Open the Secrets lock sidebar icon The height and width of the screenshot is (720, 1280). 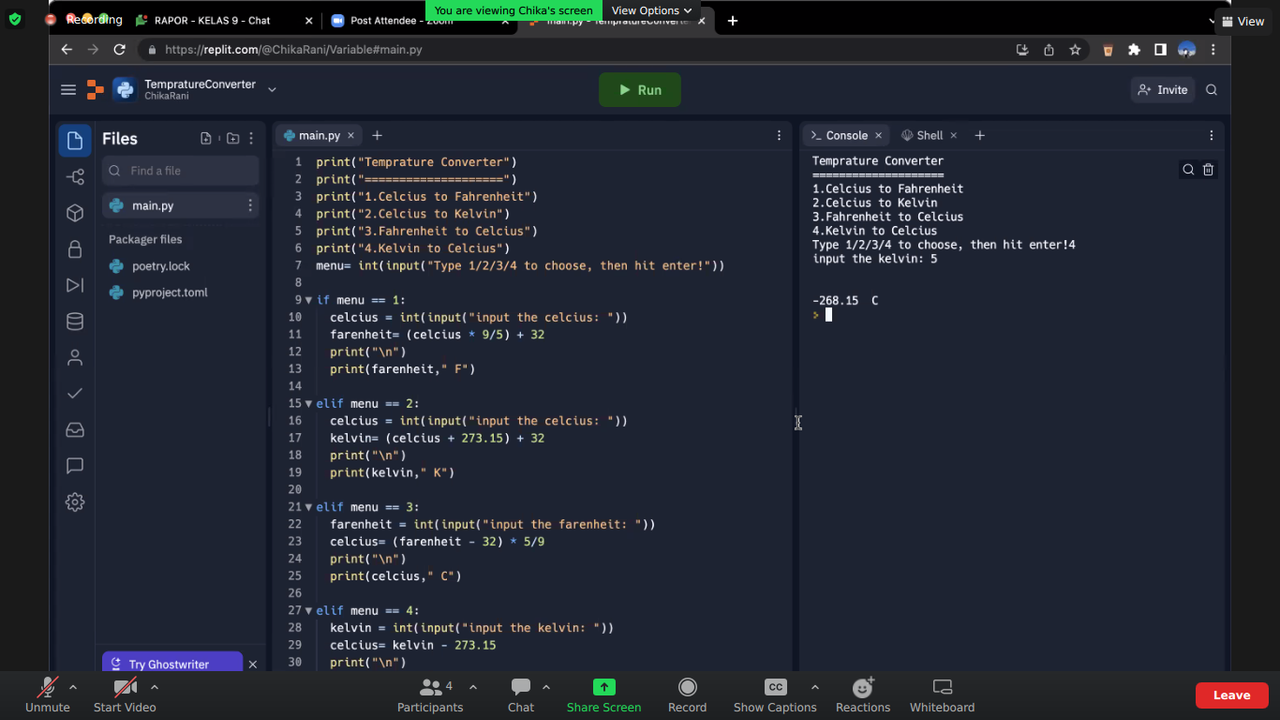pos(75,249)
